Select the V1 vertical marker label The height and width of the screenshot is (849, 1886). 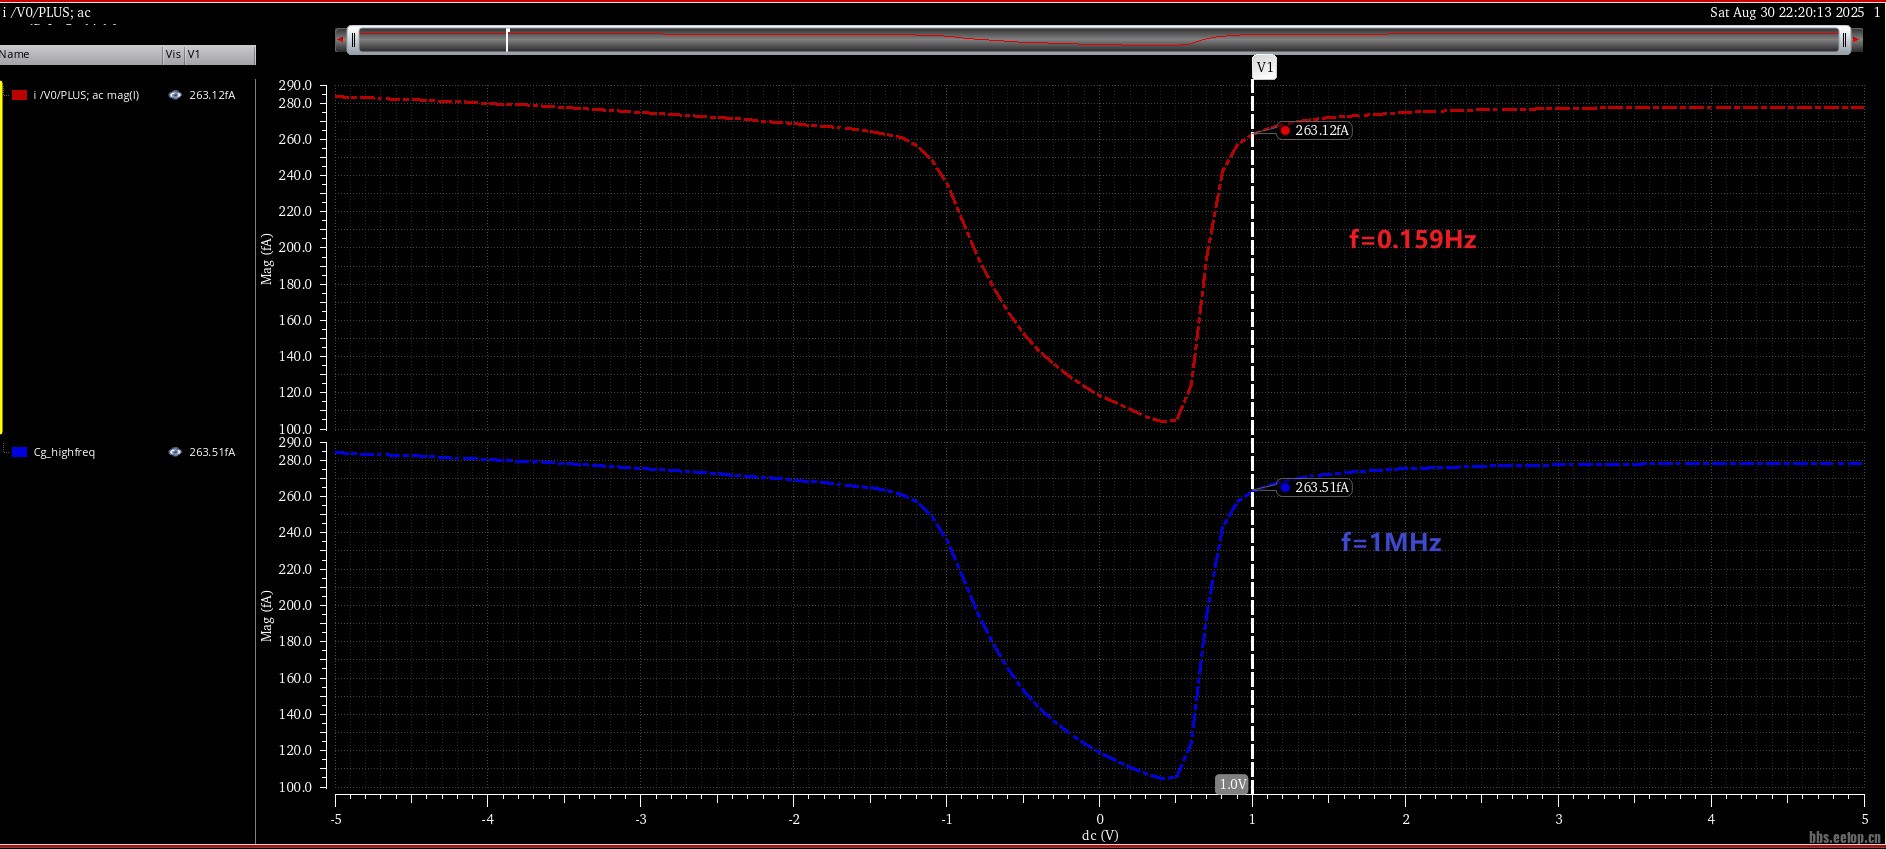tap(1264, 67)
